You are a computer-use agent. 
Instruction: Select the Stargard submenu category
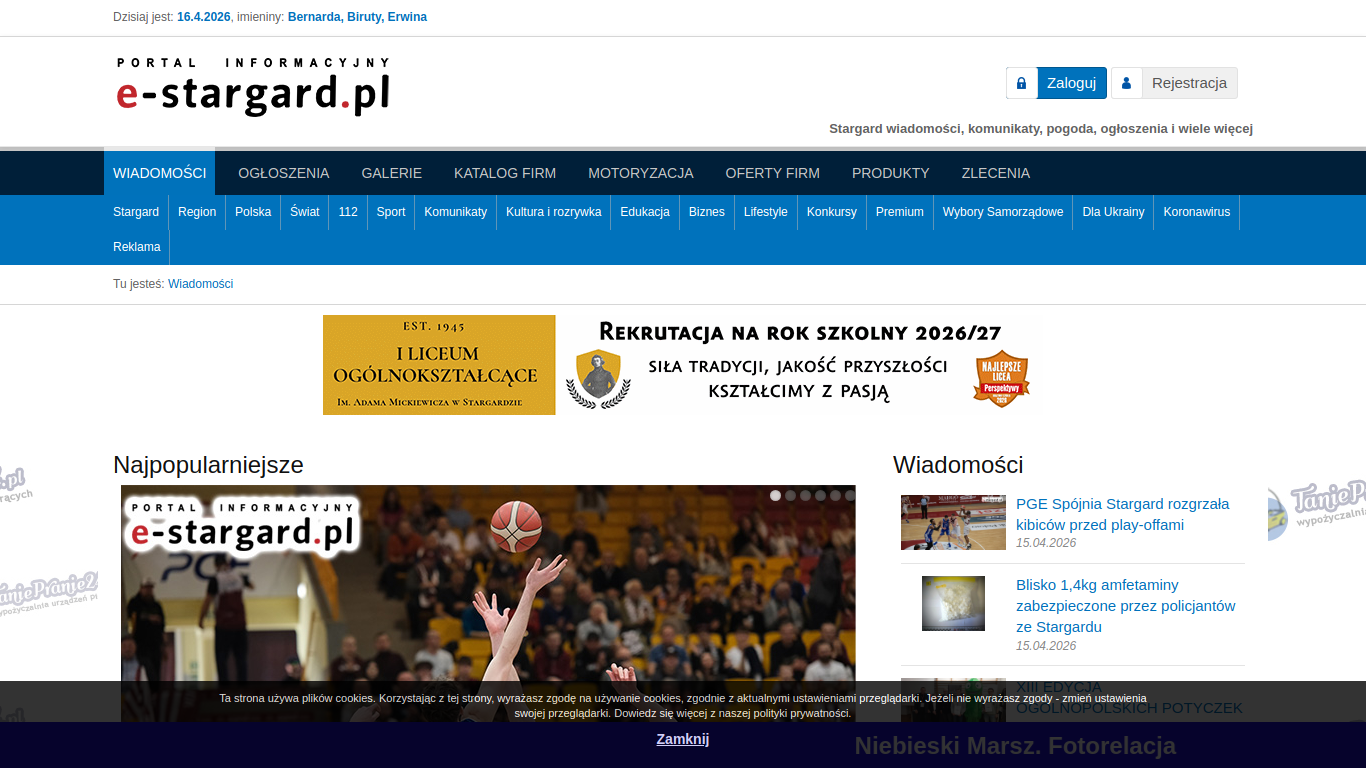click(x=136, y=212)
